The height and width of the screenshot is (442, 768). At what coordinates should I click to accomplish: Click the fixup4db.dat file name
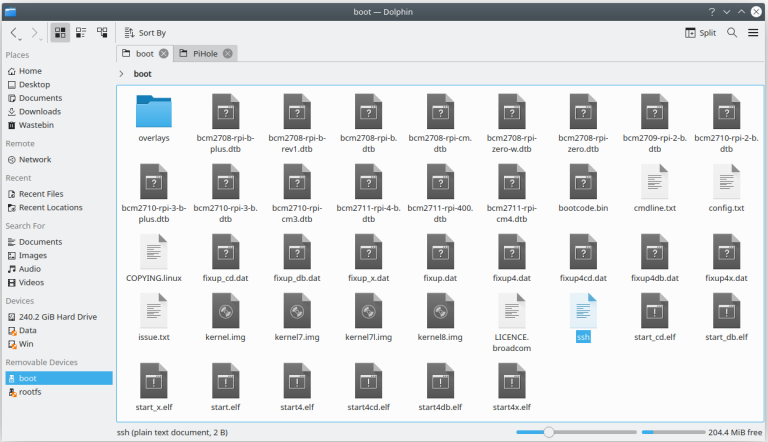click(x=654, y=278)
